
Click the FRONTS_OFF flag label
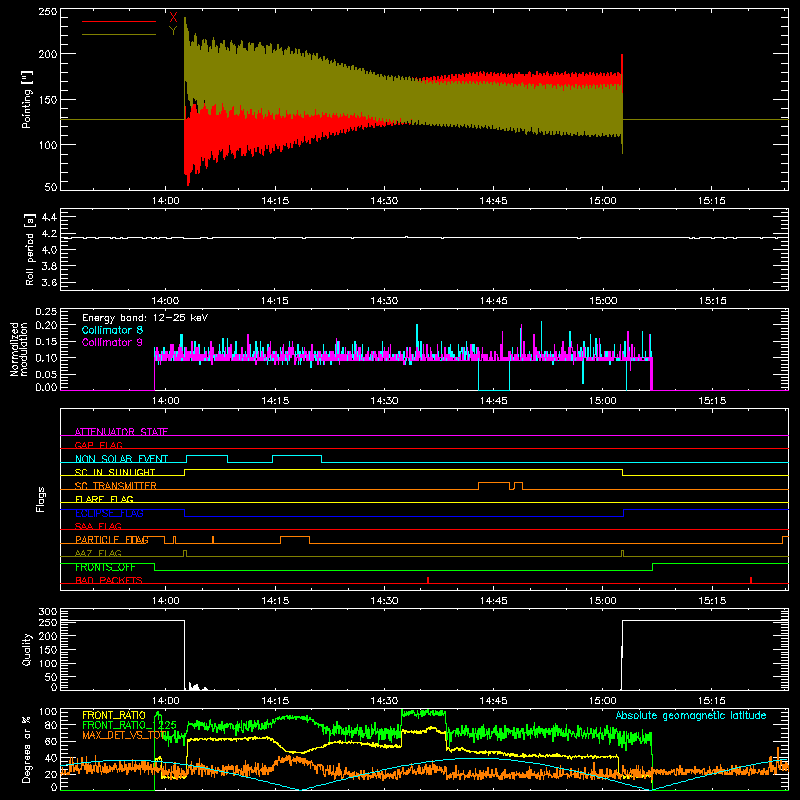coord(105,567)
